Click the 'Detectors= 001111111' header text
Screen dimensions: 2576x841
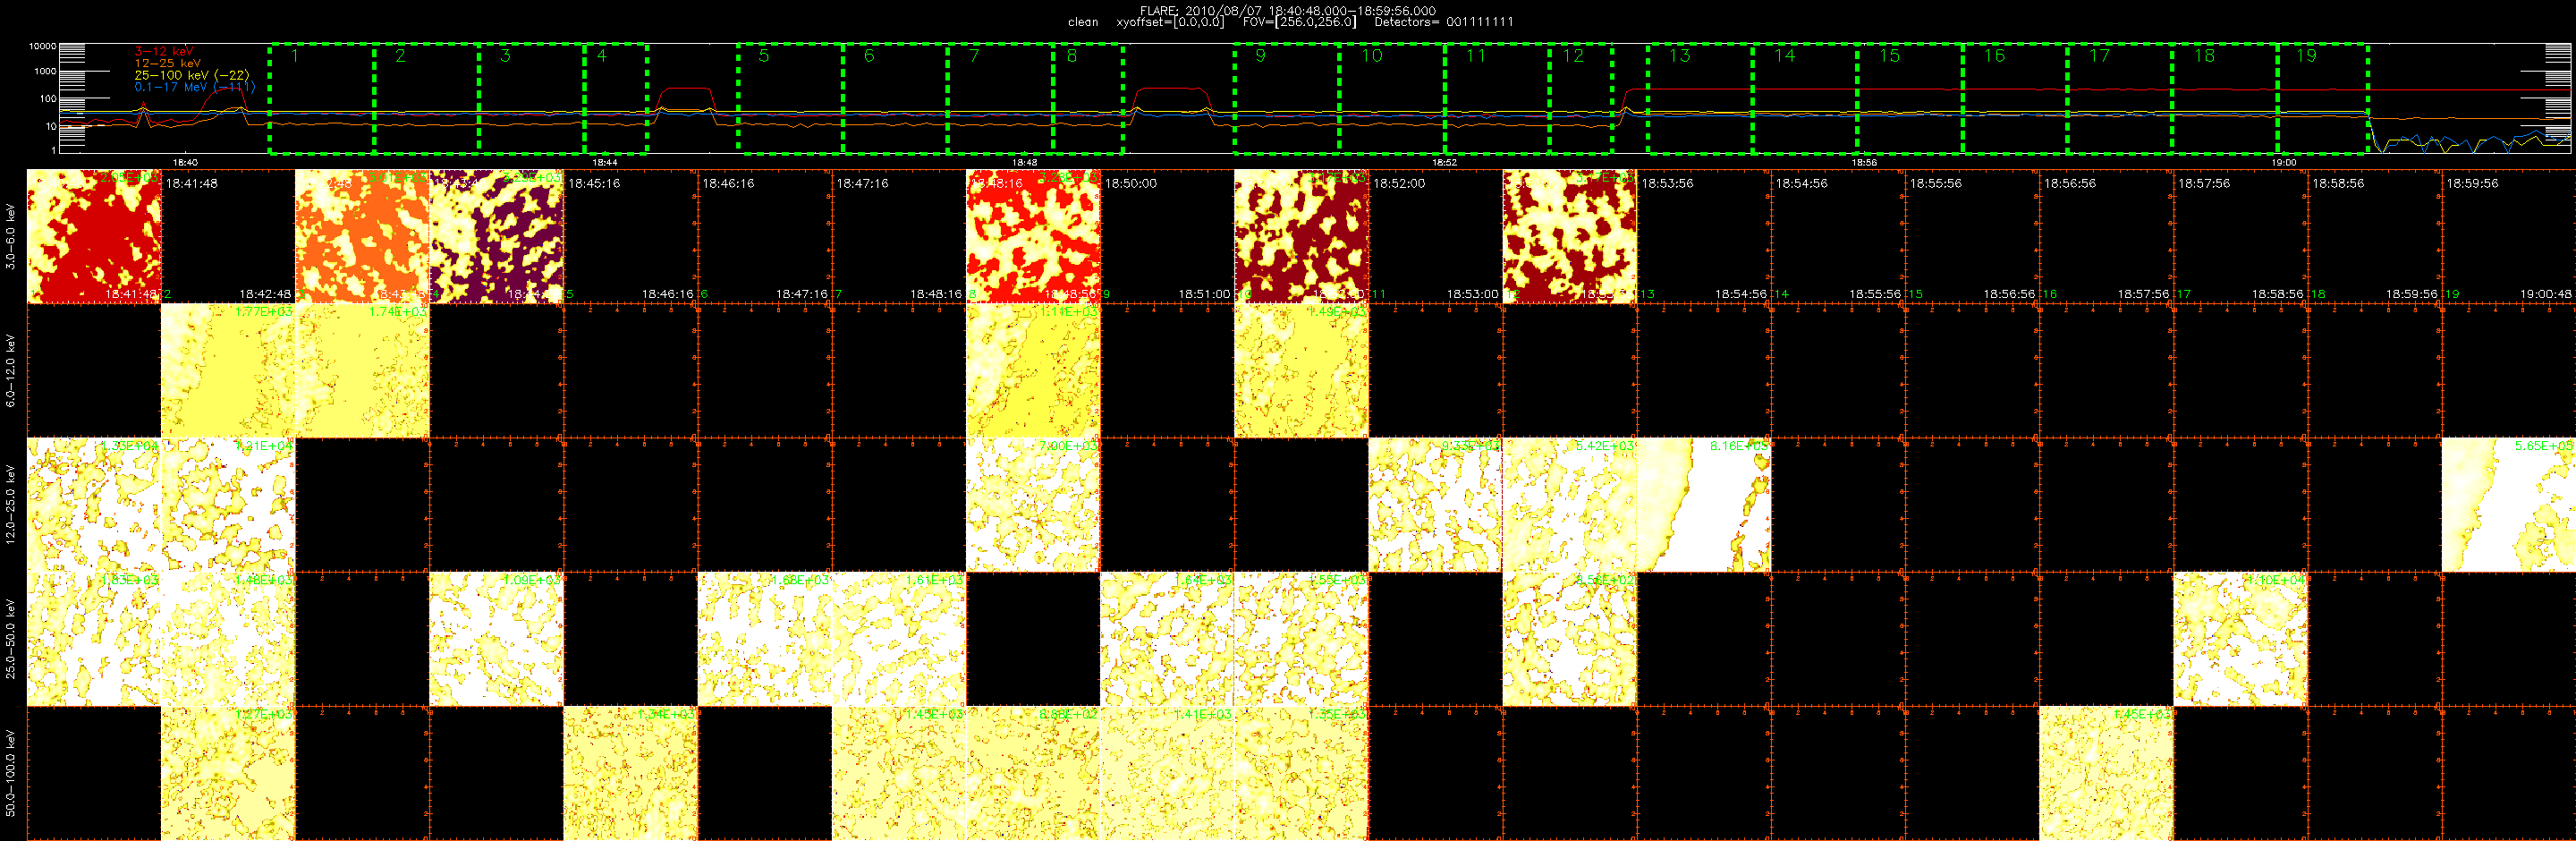click(1444, 22)
